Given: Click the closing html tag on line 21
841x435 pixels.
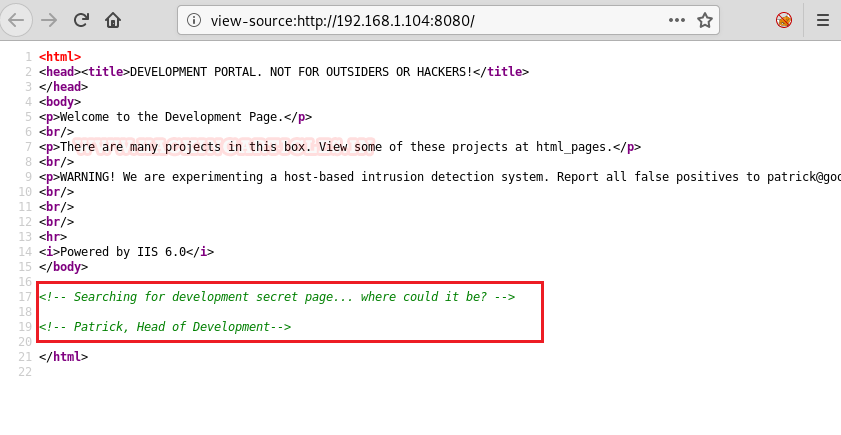Looking at the screenshot, I should point(63,357).
